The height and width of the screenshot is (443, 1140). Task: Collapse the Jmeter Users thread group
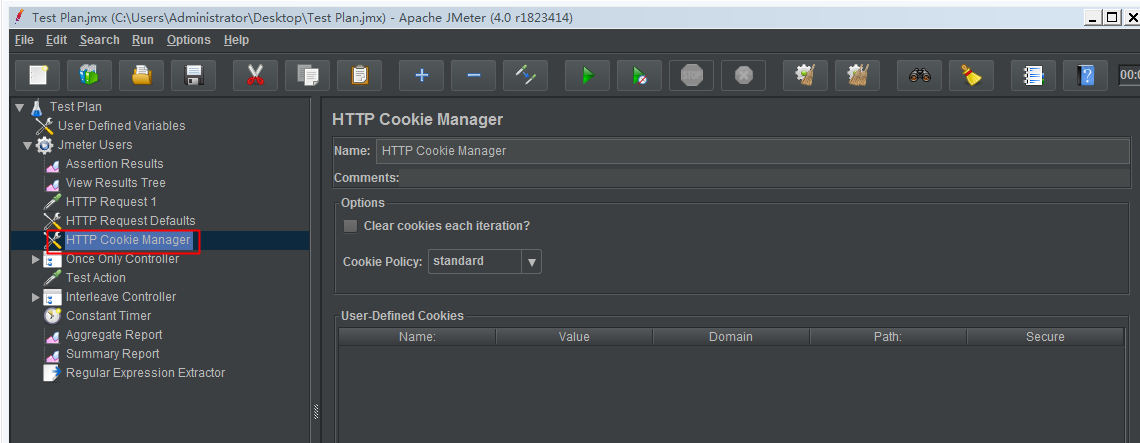coord(28,145)
